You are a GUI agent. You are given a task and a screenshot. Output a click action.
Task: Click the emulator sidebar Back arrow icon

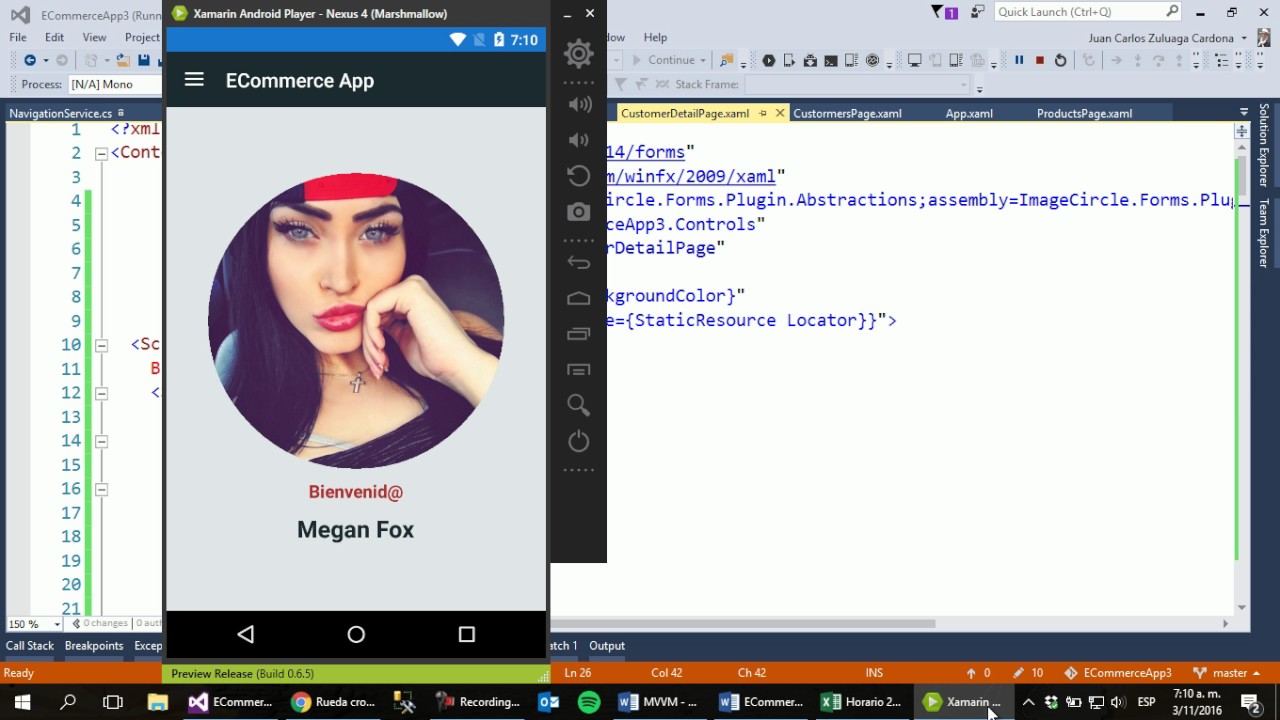click(x=578, y=263)
